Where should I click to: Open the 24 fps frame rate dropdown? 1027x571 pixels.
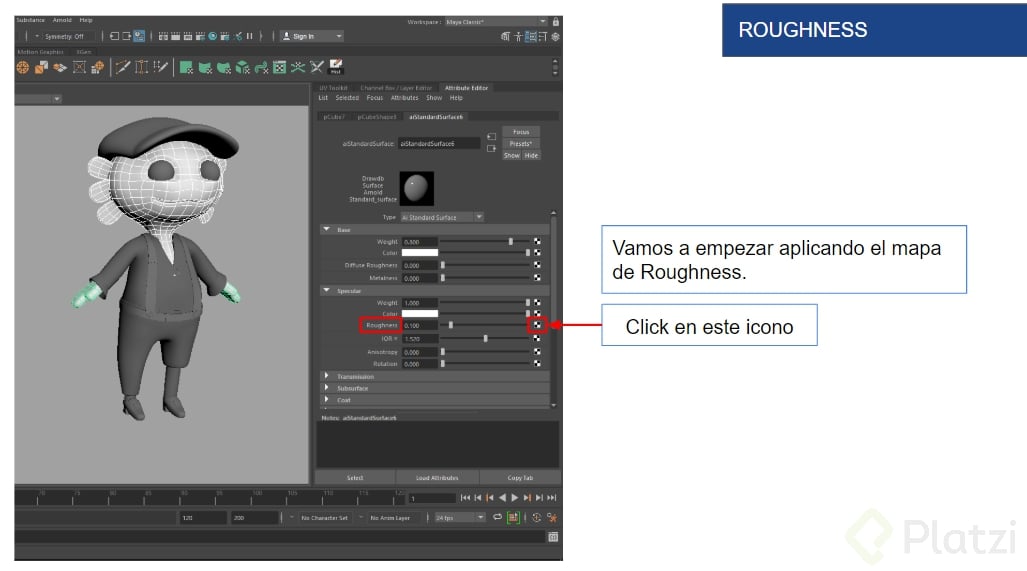pyautogui.click(x=460, y=518)
